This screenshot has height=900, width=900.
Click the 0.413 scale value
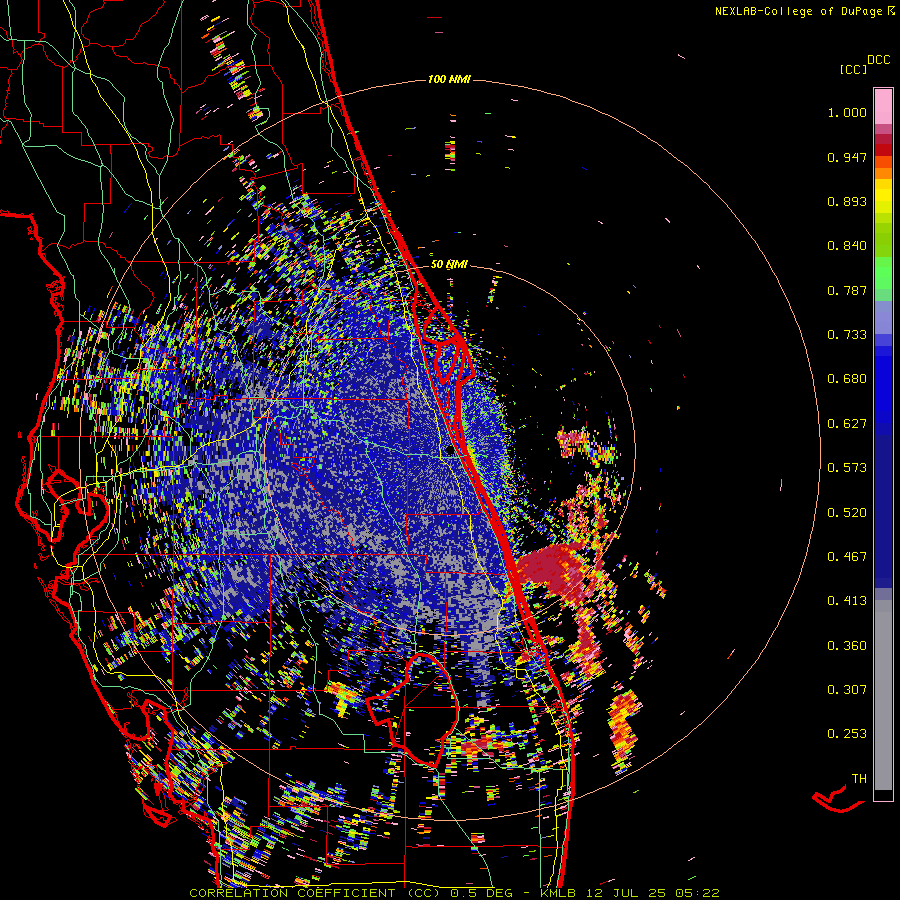click(x=847, y=601)
